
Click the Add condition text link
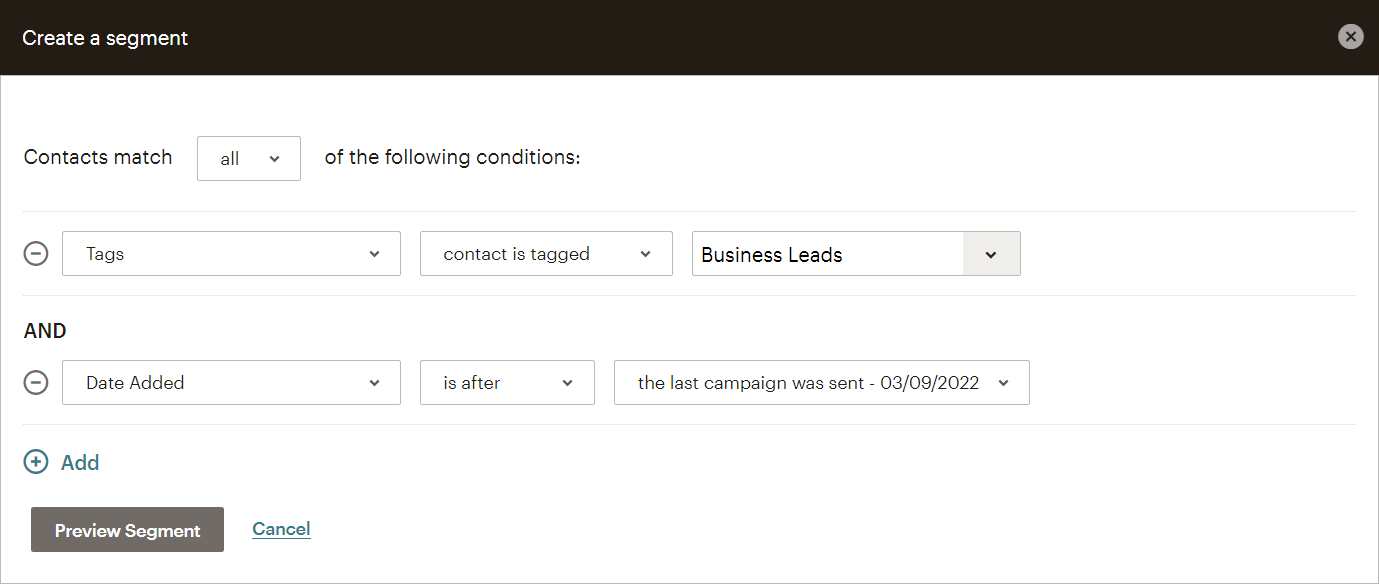[80, 462]
